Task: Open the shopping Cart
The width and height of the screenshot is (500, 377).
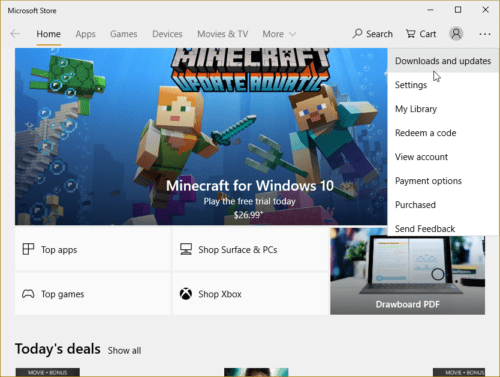Action: tap(421, 34)
